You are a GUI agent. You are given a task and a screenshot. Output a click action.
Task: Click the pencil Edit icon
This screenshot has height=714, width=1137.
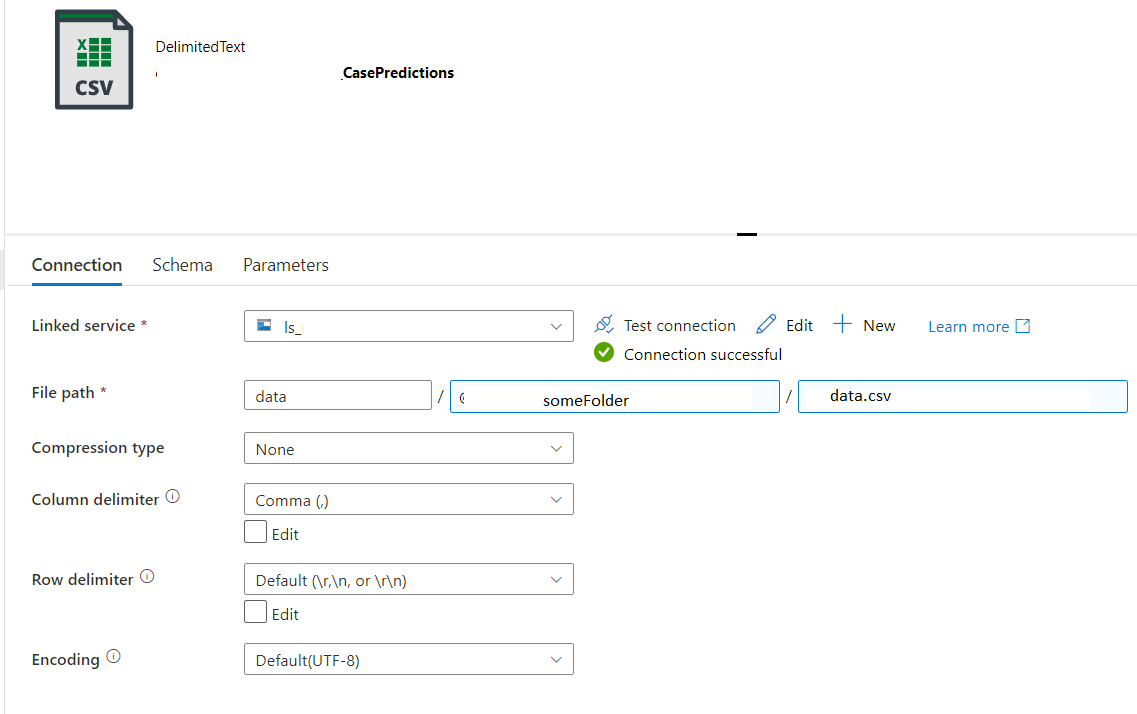point(766,325)
